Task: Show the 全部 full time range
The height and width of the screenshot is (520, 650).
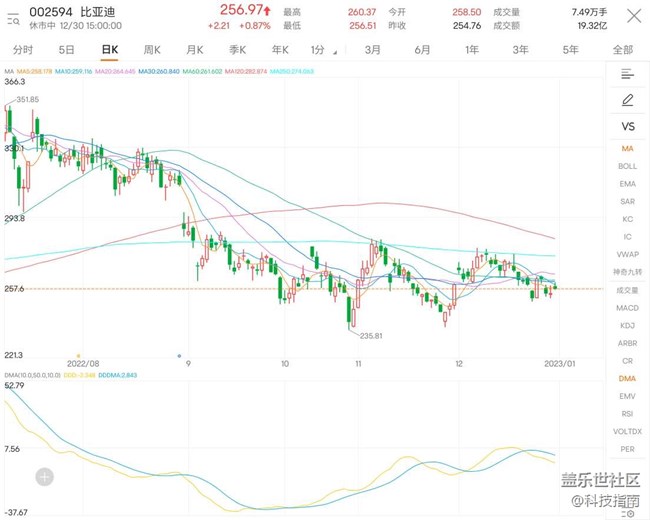Action: click(622, 49)
